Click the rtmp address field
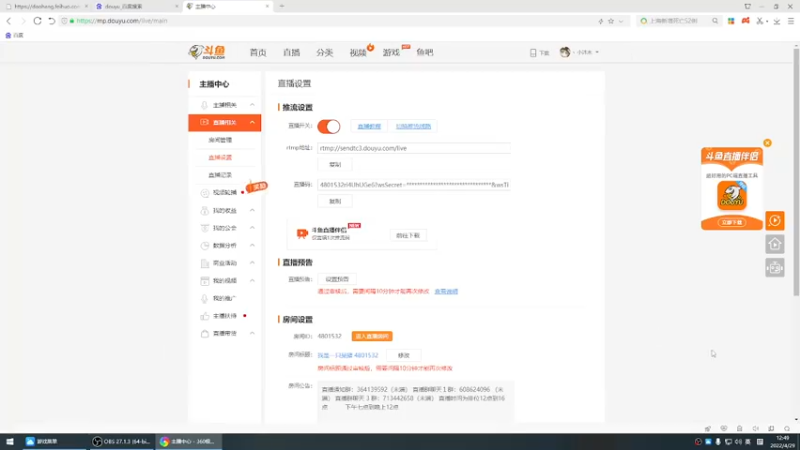Screen dimensions: 800x450 pos(414,148)
